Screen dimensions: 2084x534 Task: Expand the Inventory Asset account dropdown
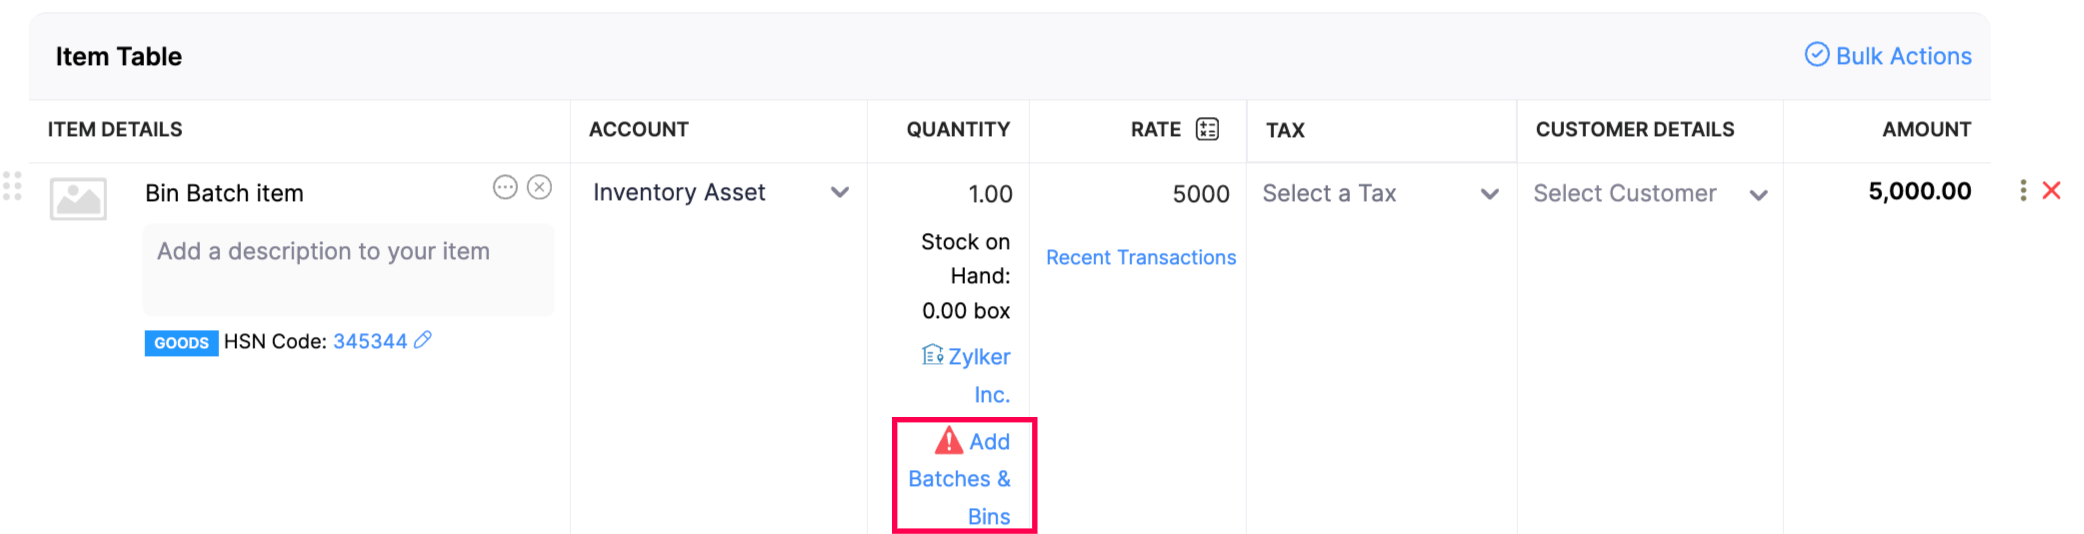point(839,192)
